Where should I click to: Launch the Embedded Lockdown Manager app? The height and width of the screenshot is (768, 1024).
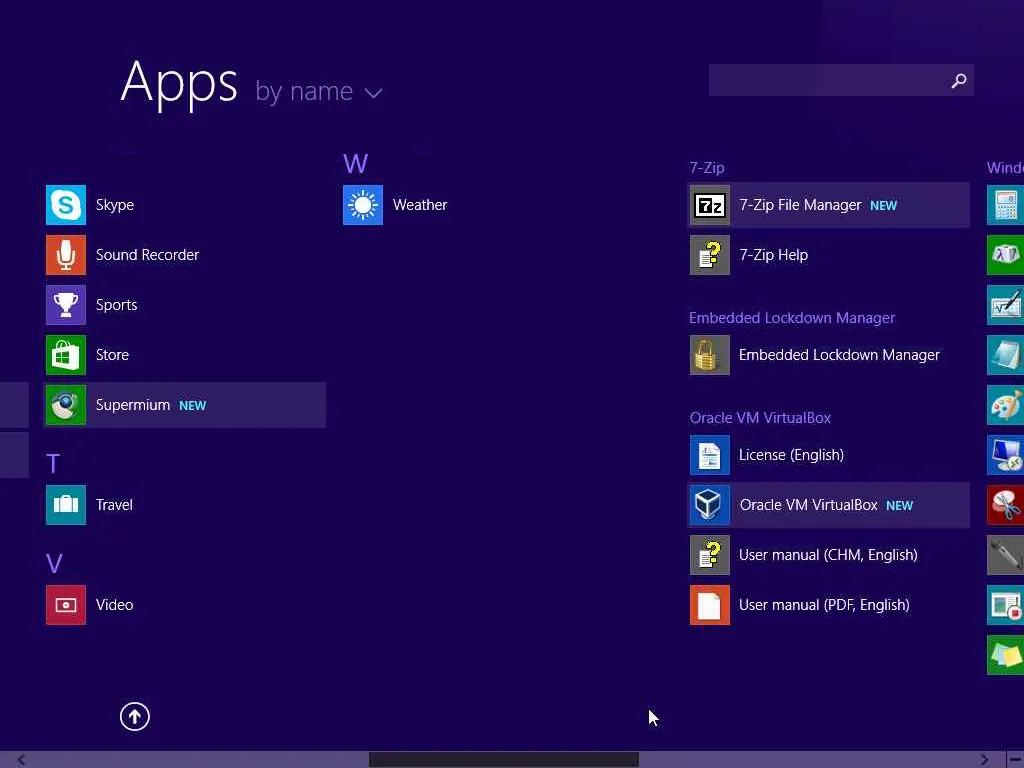coord(829,355)
